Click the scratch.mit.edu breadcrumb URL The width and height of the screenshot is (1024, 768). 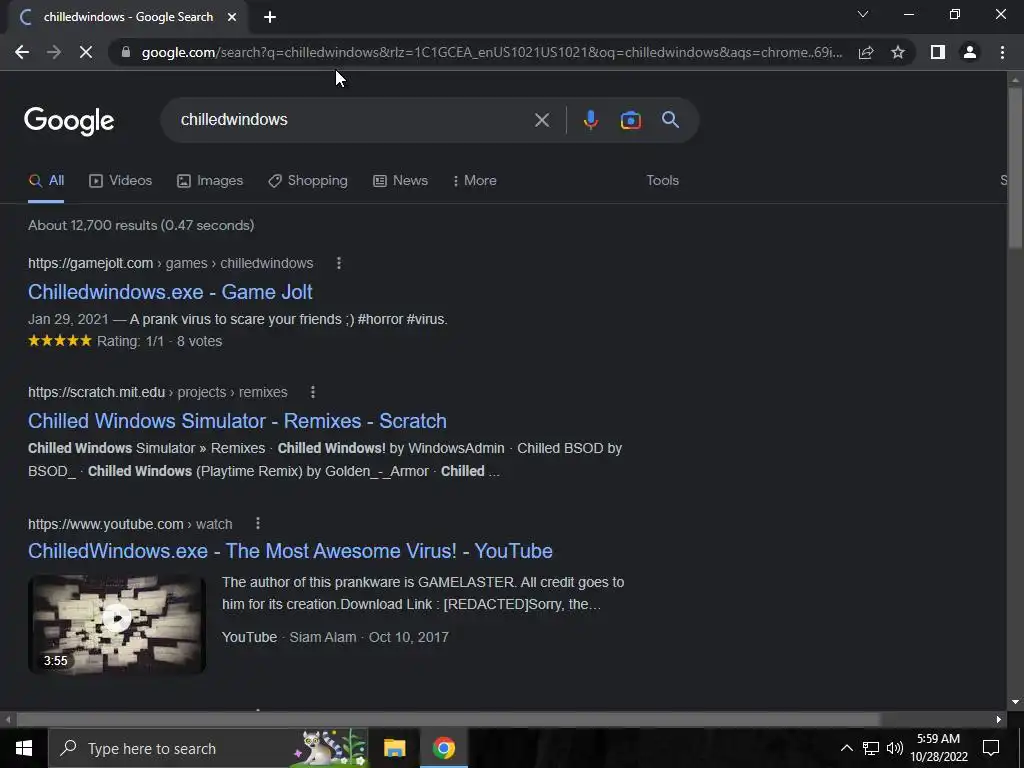point(157,392)
